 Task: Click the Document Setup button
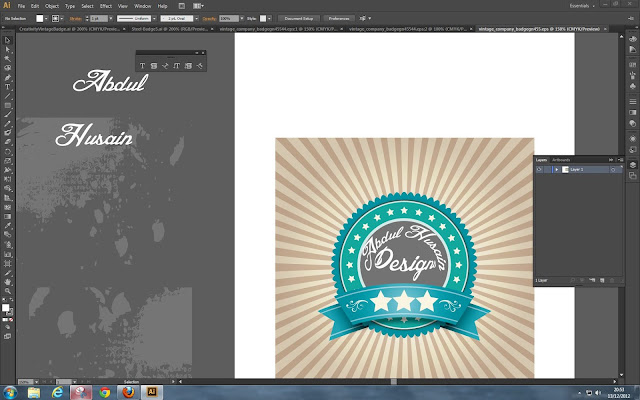coord(299,18)
